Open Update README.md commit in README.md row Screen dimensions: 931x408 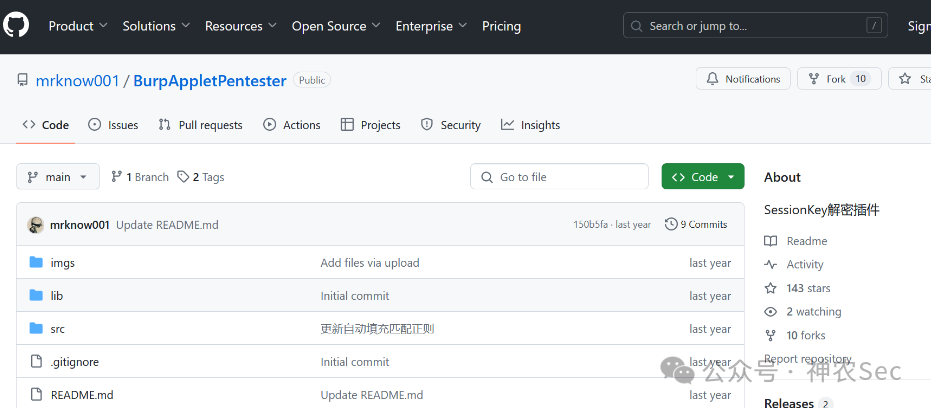(372, 395)
